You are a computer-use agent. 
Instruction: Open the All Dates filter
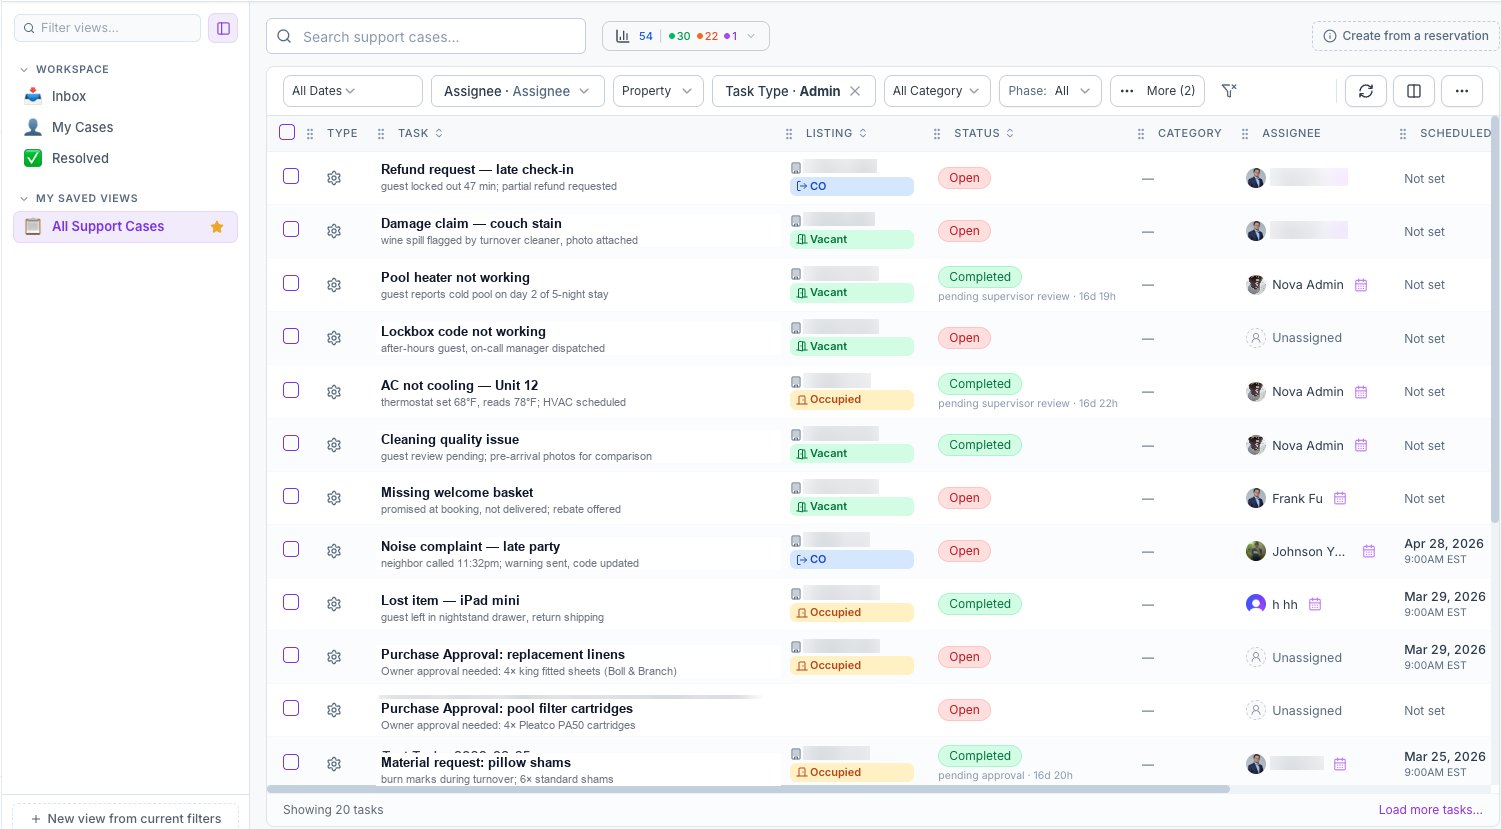click(353, 91)
